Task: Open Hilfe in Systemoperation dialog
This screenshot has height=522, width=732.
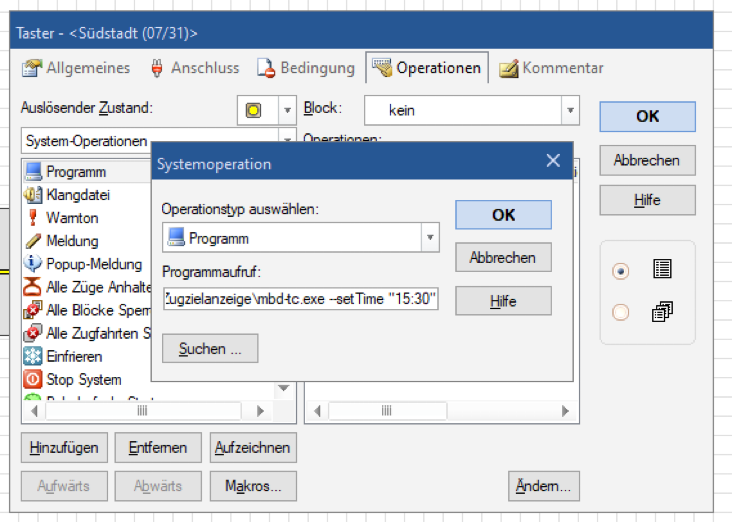Action: [x=503, y=301]
